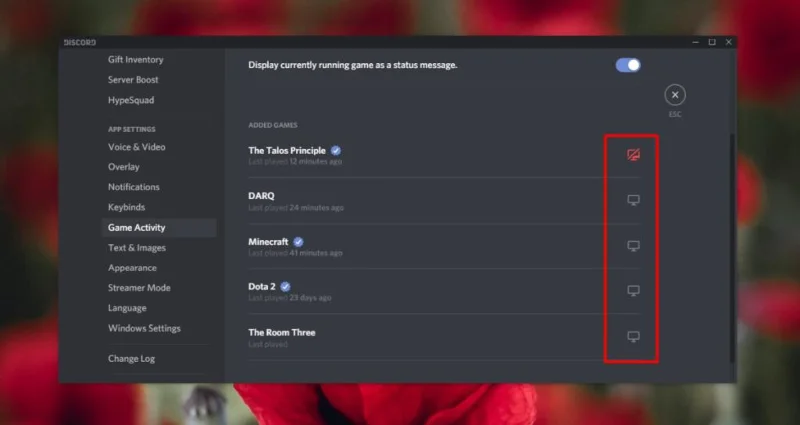Click Minecraft game name
Image resolution: width=800 pixels, height=425 pixels.
tap(268, 242)
